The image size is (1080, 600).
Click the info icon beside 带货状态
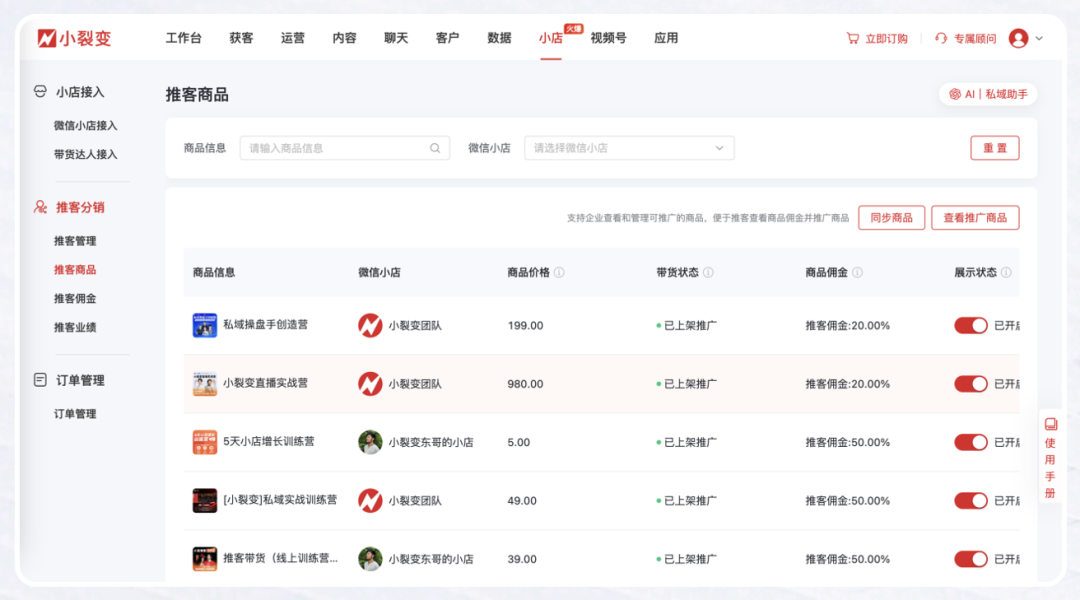708,272
